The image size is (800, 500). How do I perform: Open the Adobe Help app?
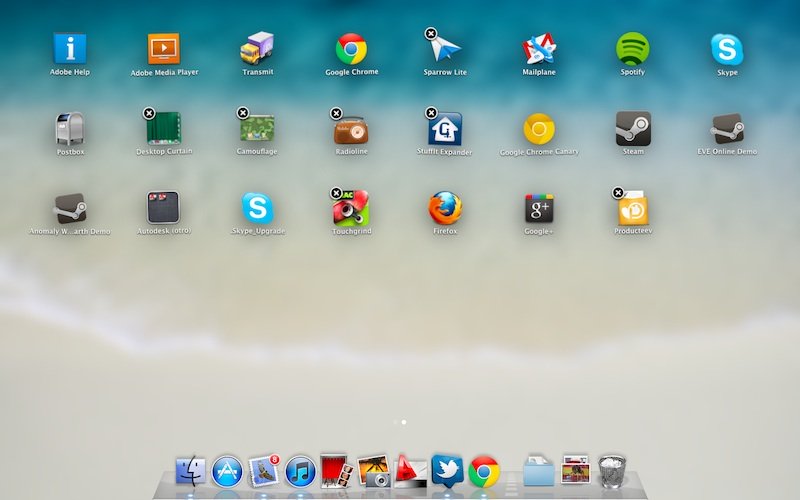(x=70, y=48)
